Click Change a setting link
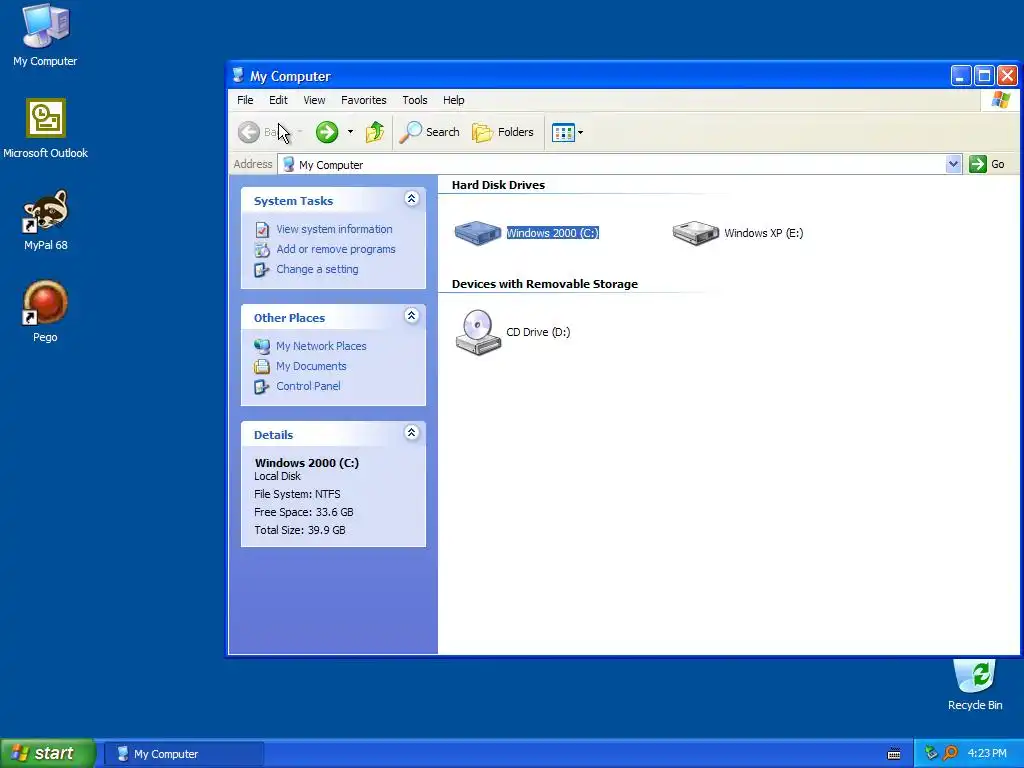 tap(317, 269)
